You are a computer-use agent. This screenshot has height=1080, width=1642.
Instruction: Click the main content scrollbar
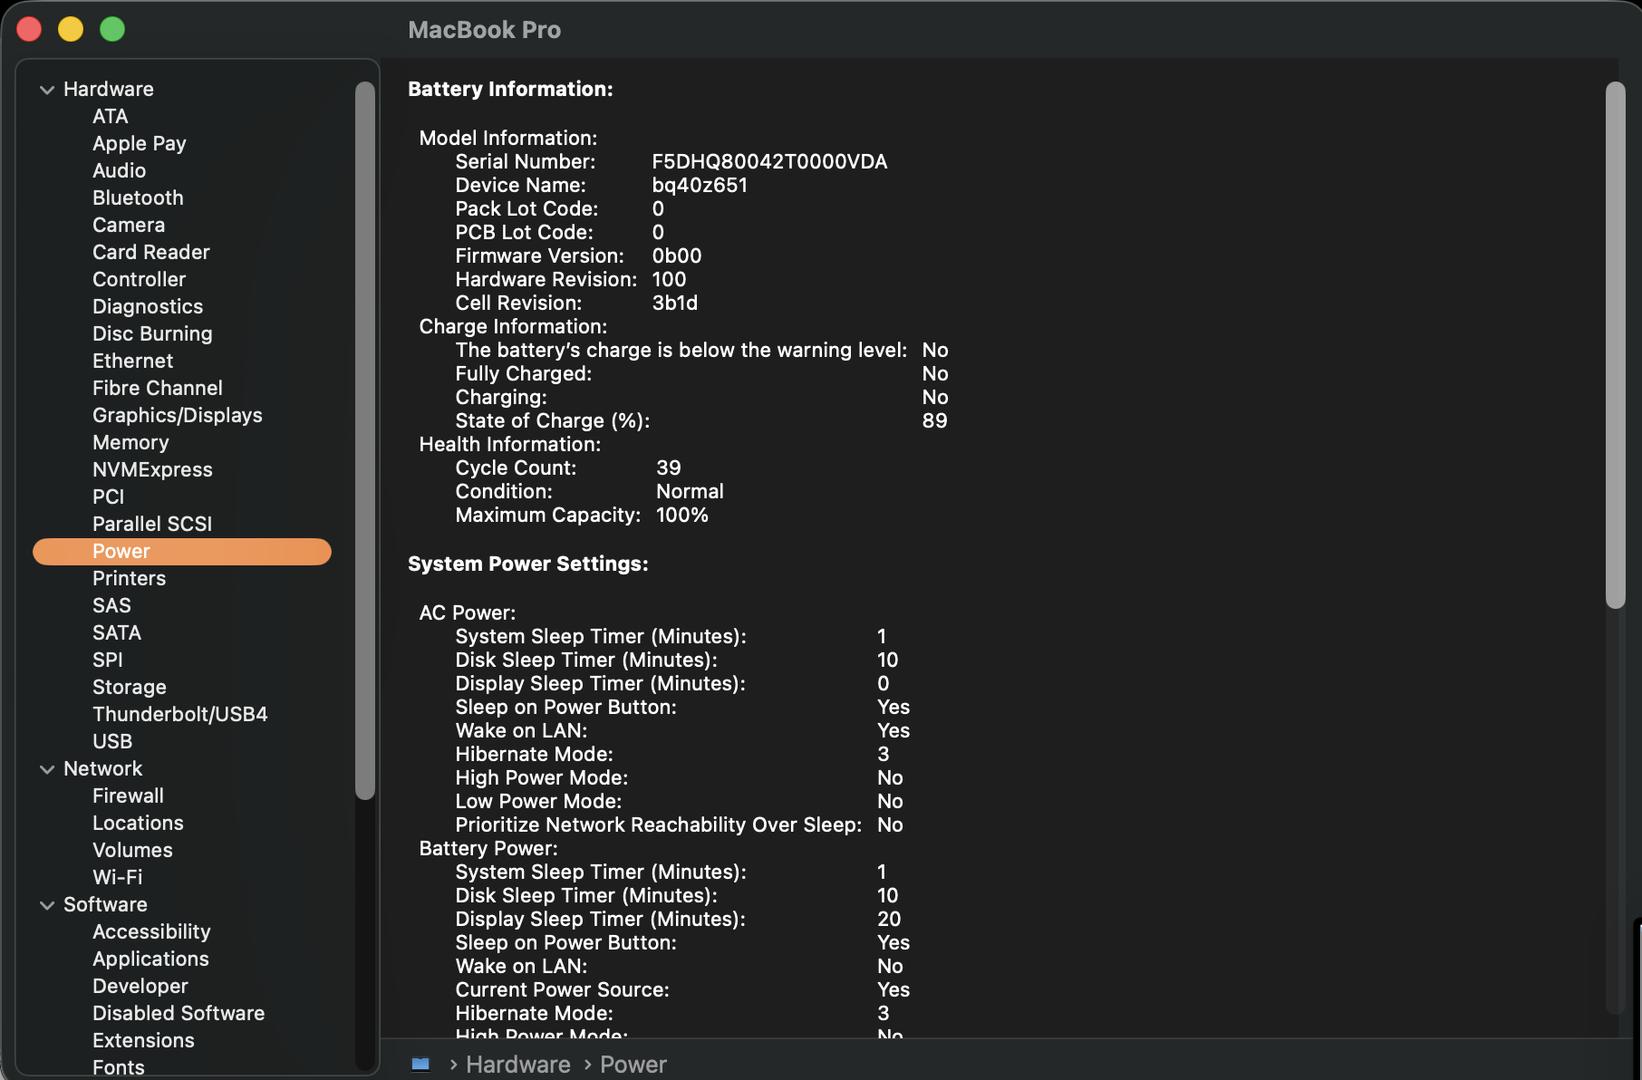point(1615,345)
